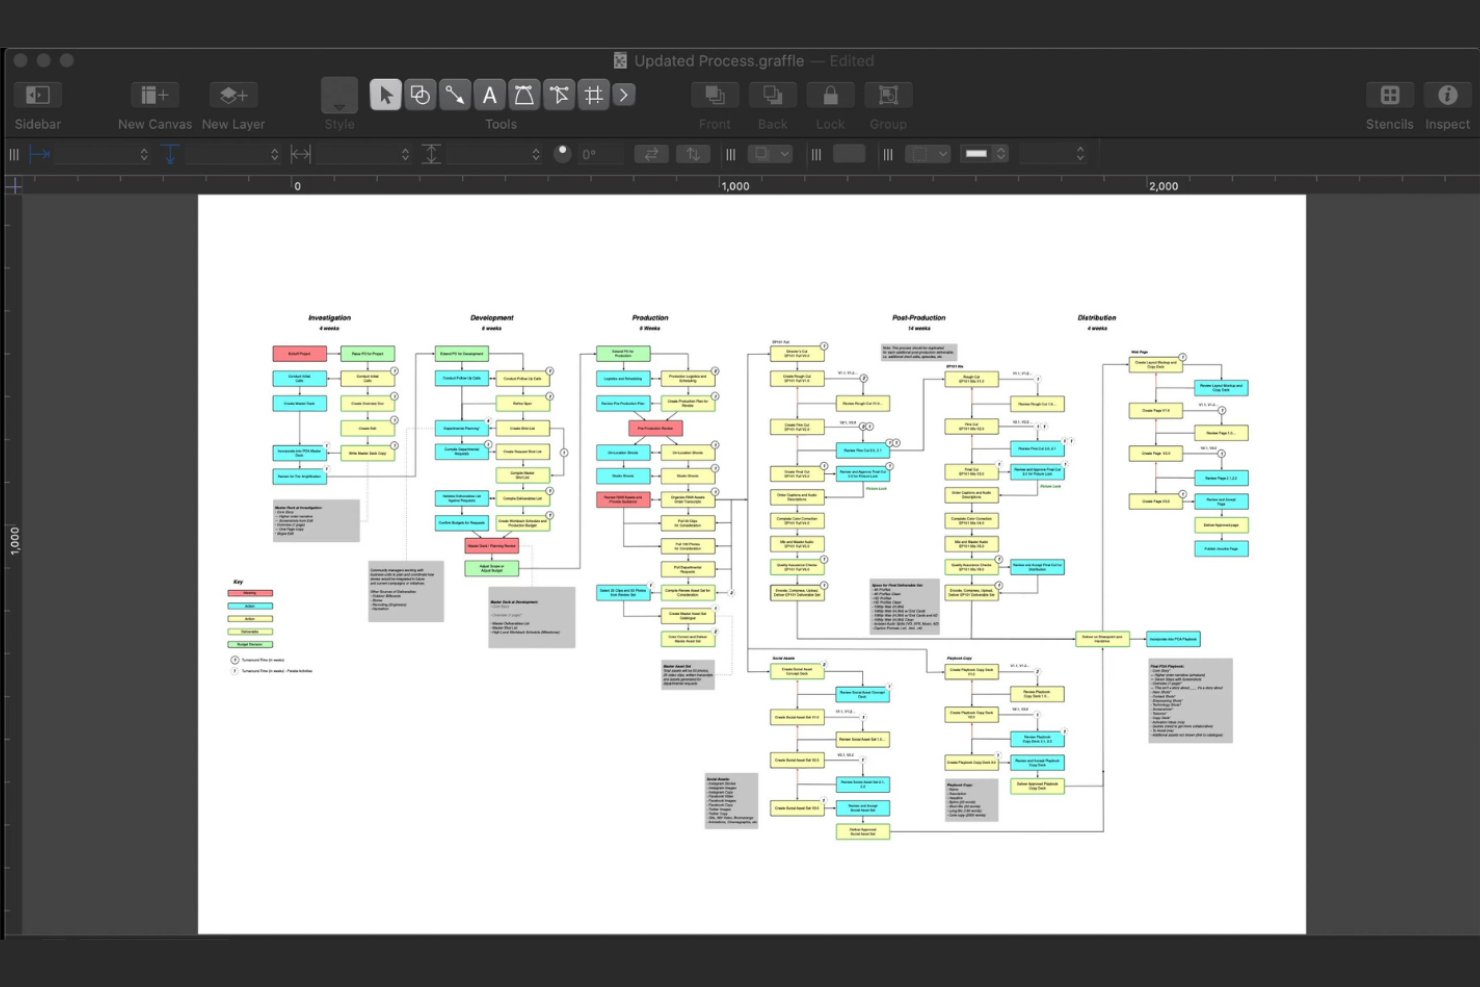This screenshot has width=1480, height=987.
Task: Add a New Layer
Action: coord(233,94)
